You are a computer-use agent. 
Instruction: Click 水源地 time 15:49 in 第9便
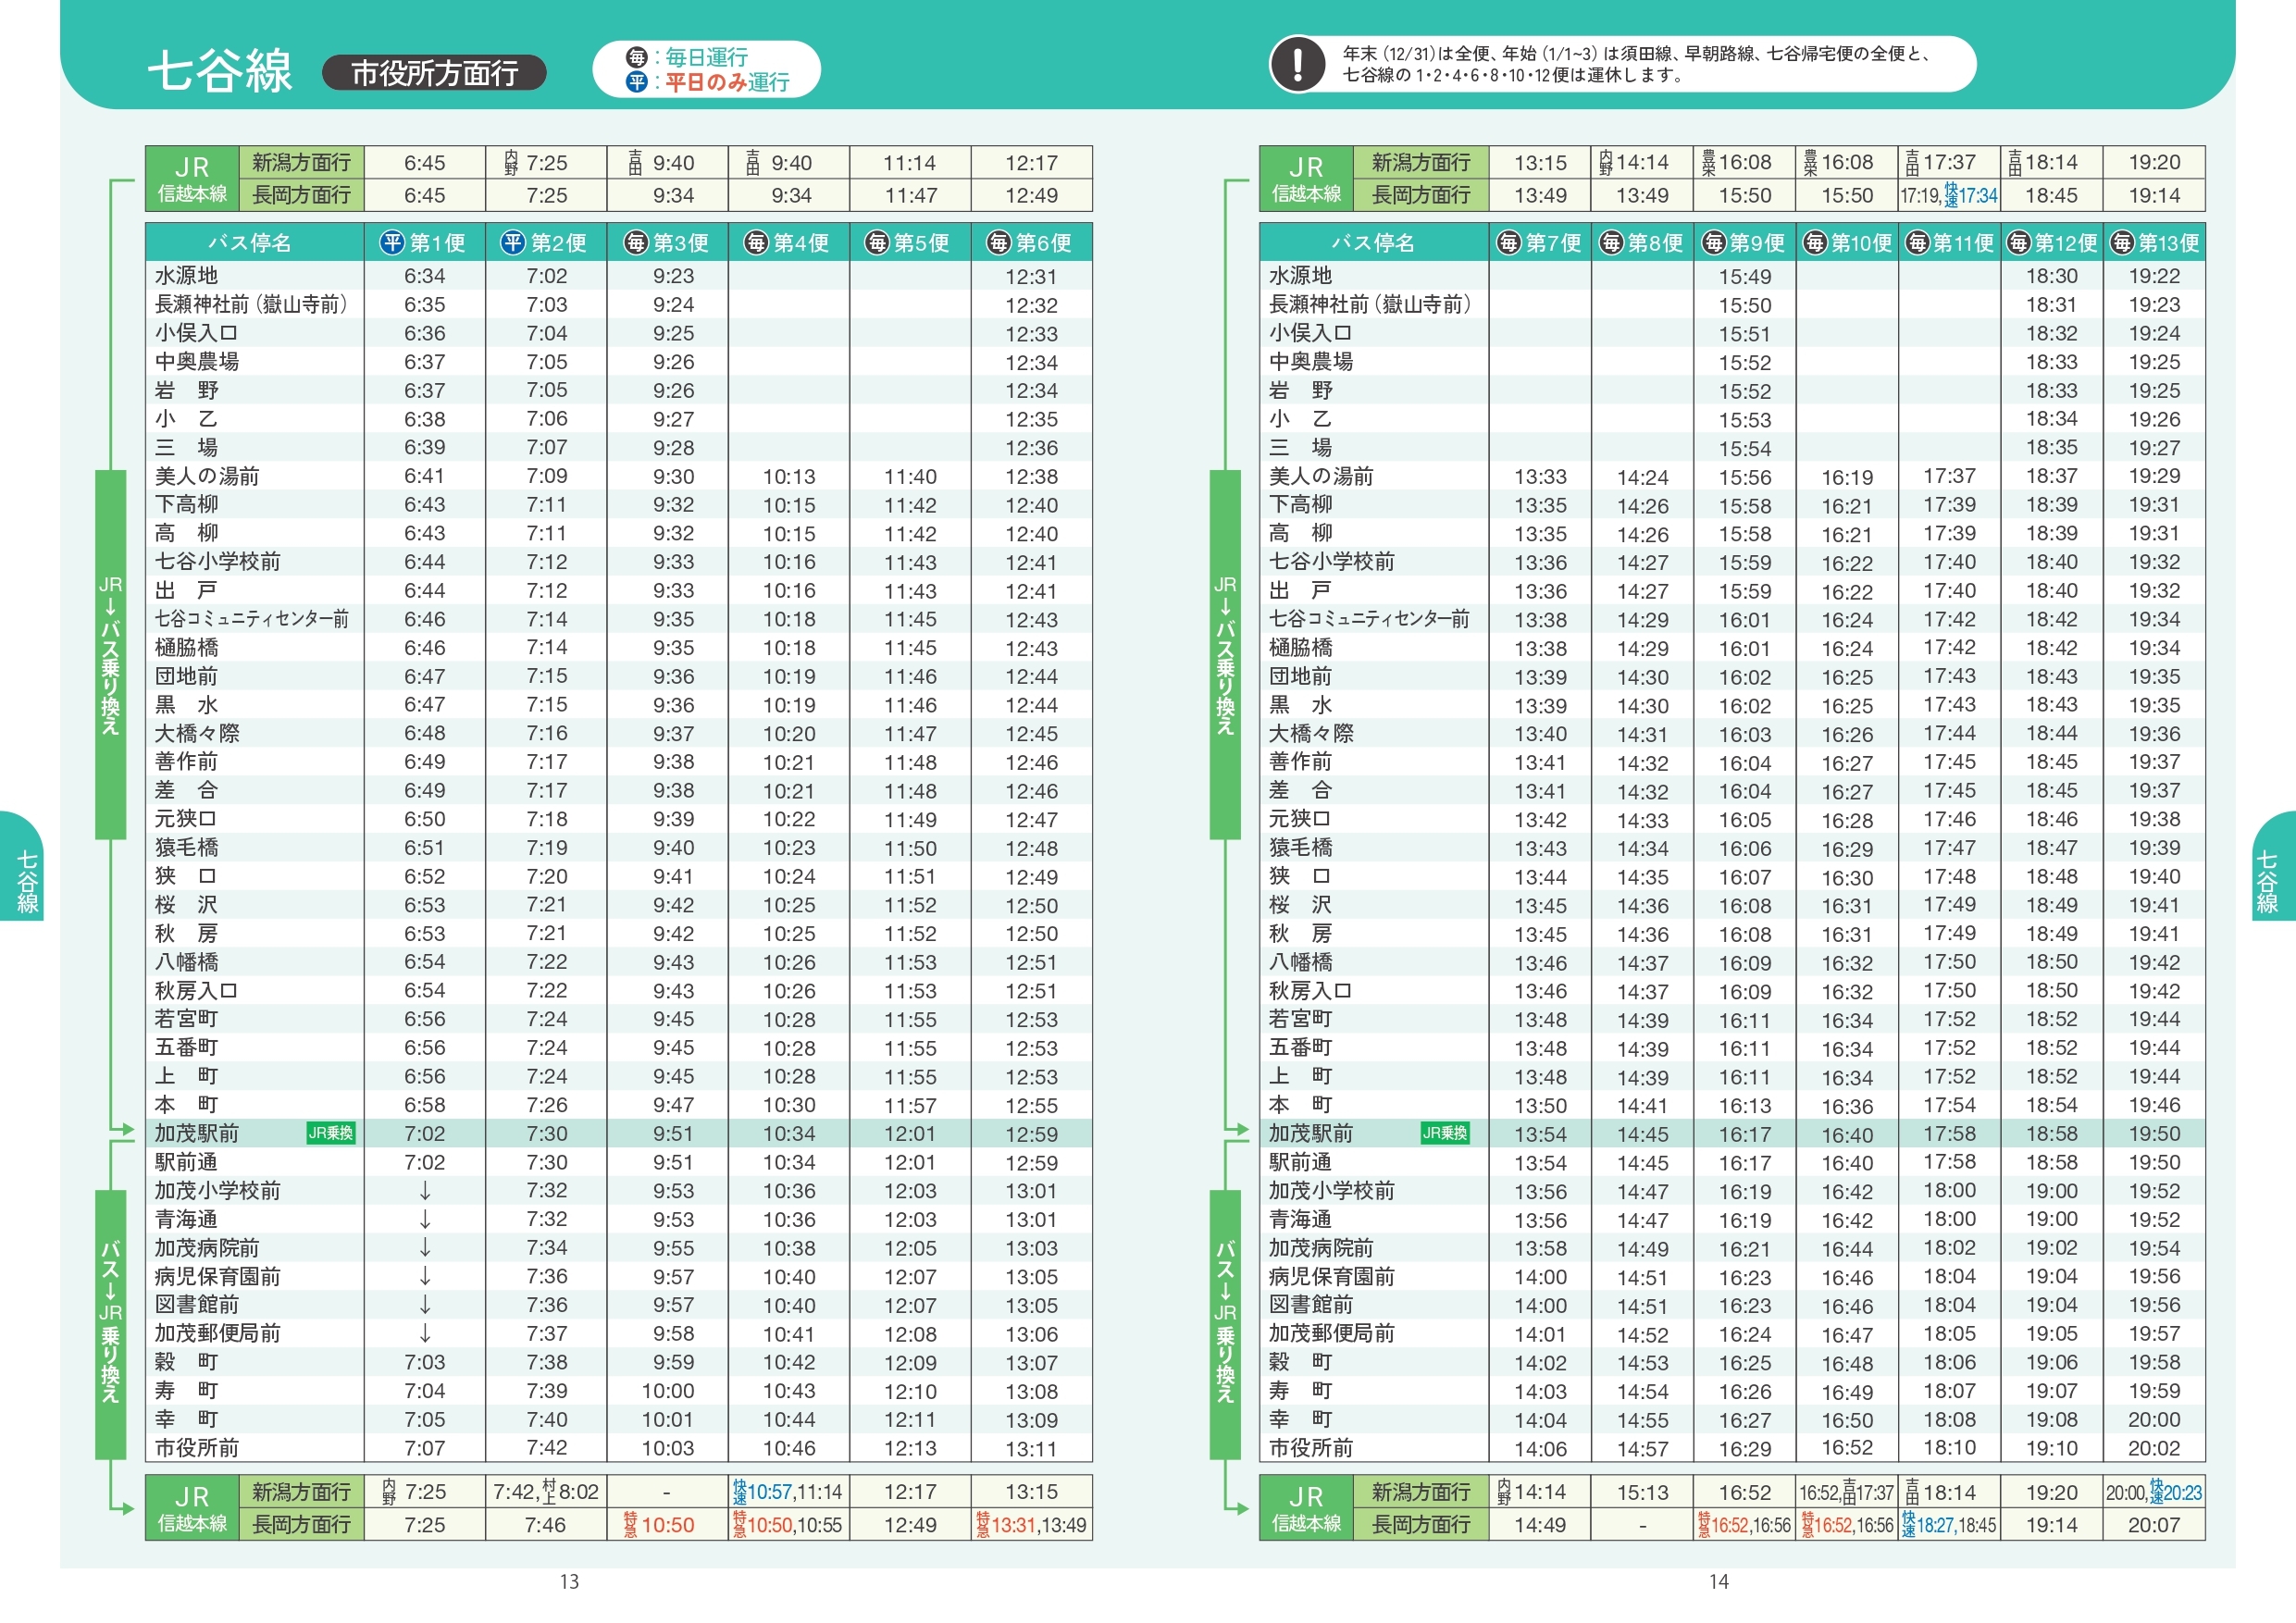[1745, 277]
